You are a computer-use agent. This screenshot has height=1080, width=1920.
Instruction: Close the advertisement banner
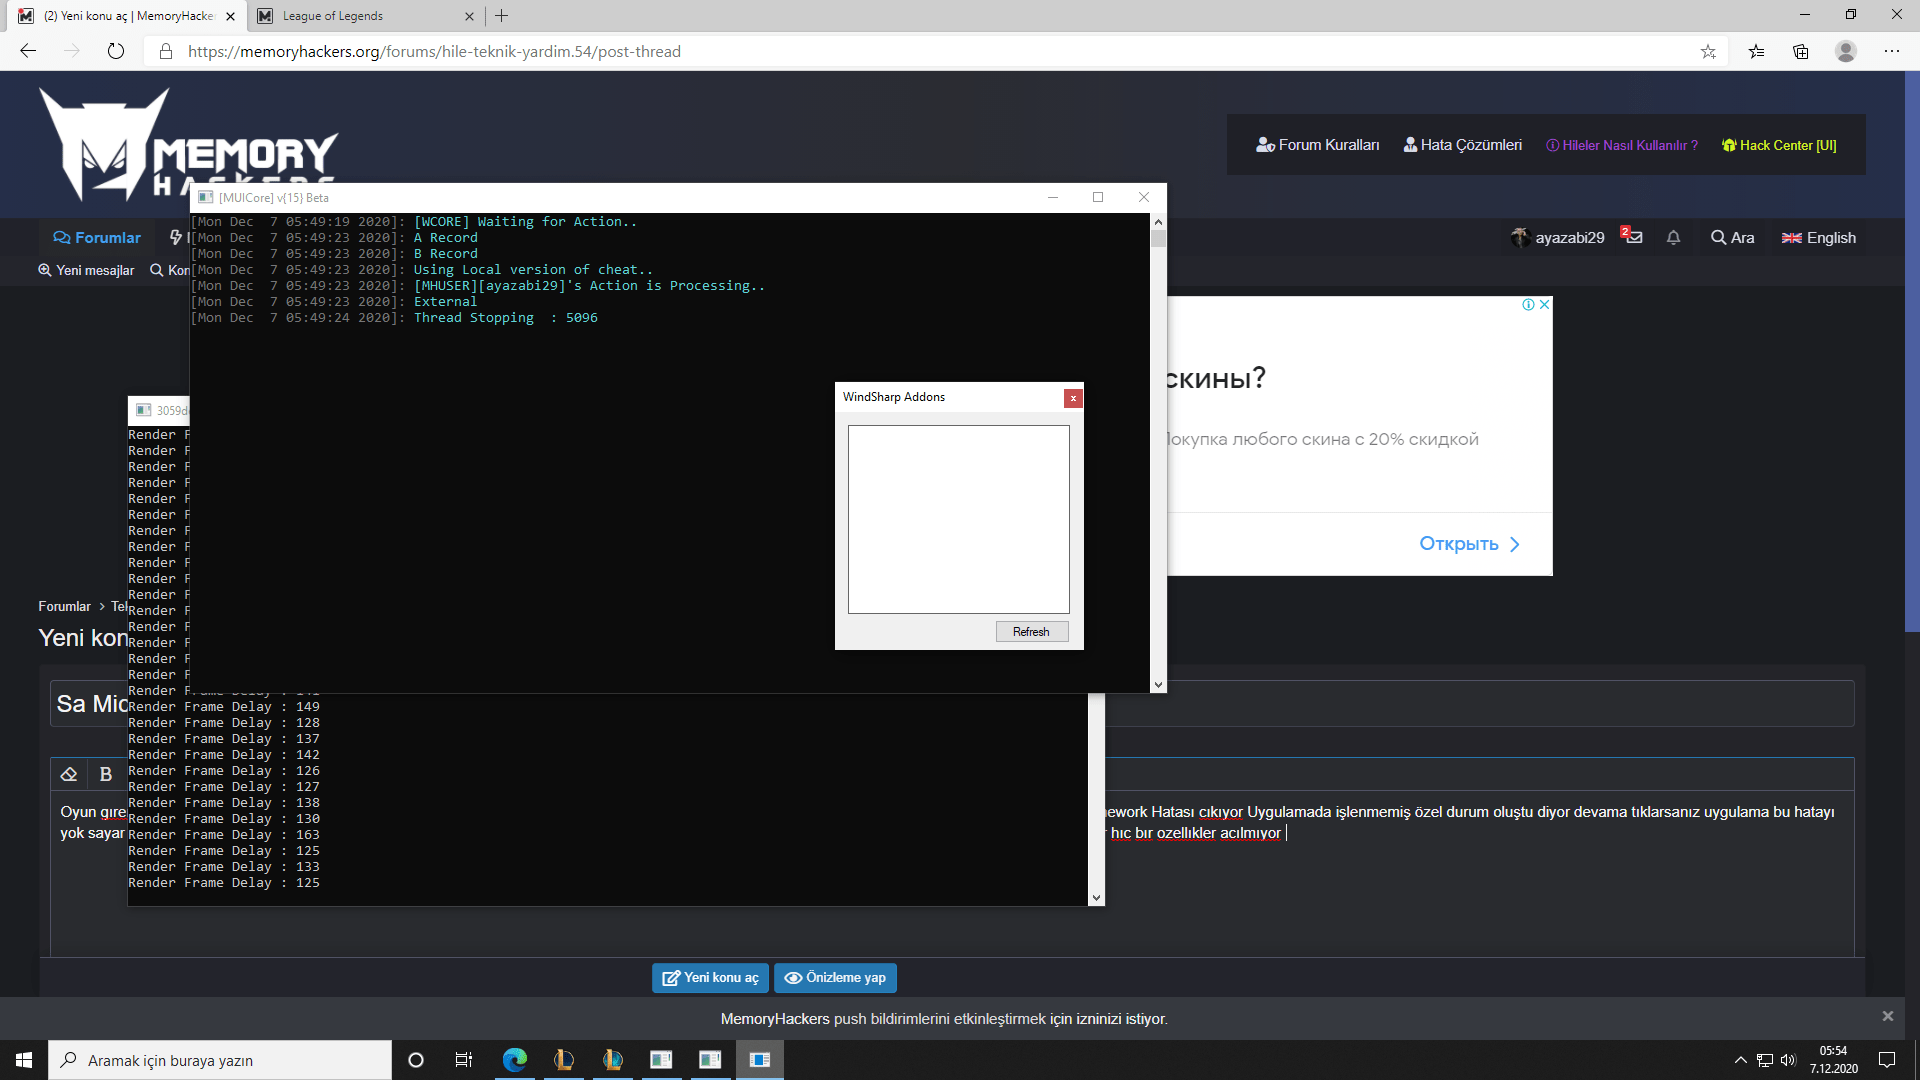(1544, 305)
